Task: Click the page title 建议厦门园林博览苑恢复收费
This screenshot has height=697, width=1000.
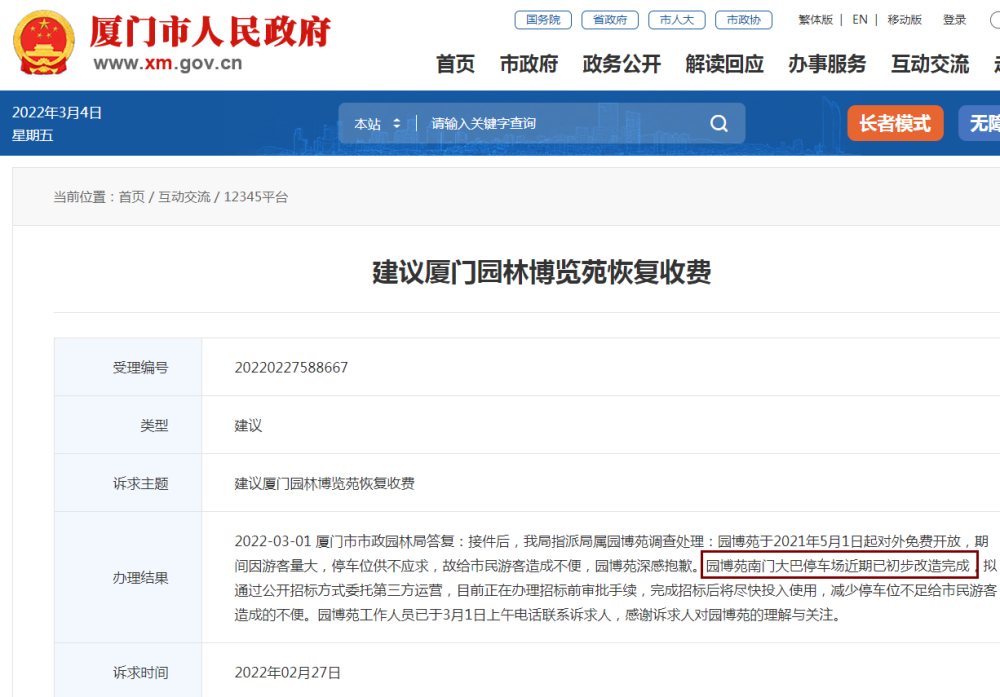Action: click(x=541, y=272)
